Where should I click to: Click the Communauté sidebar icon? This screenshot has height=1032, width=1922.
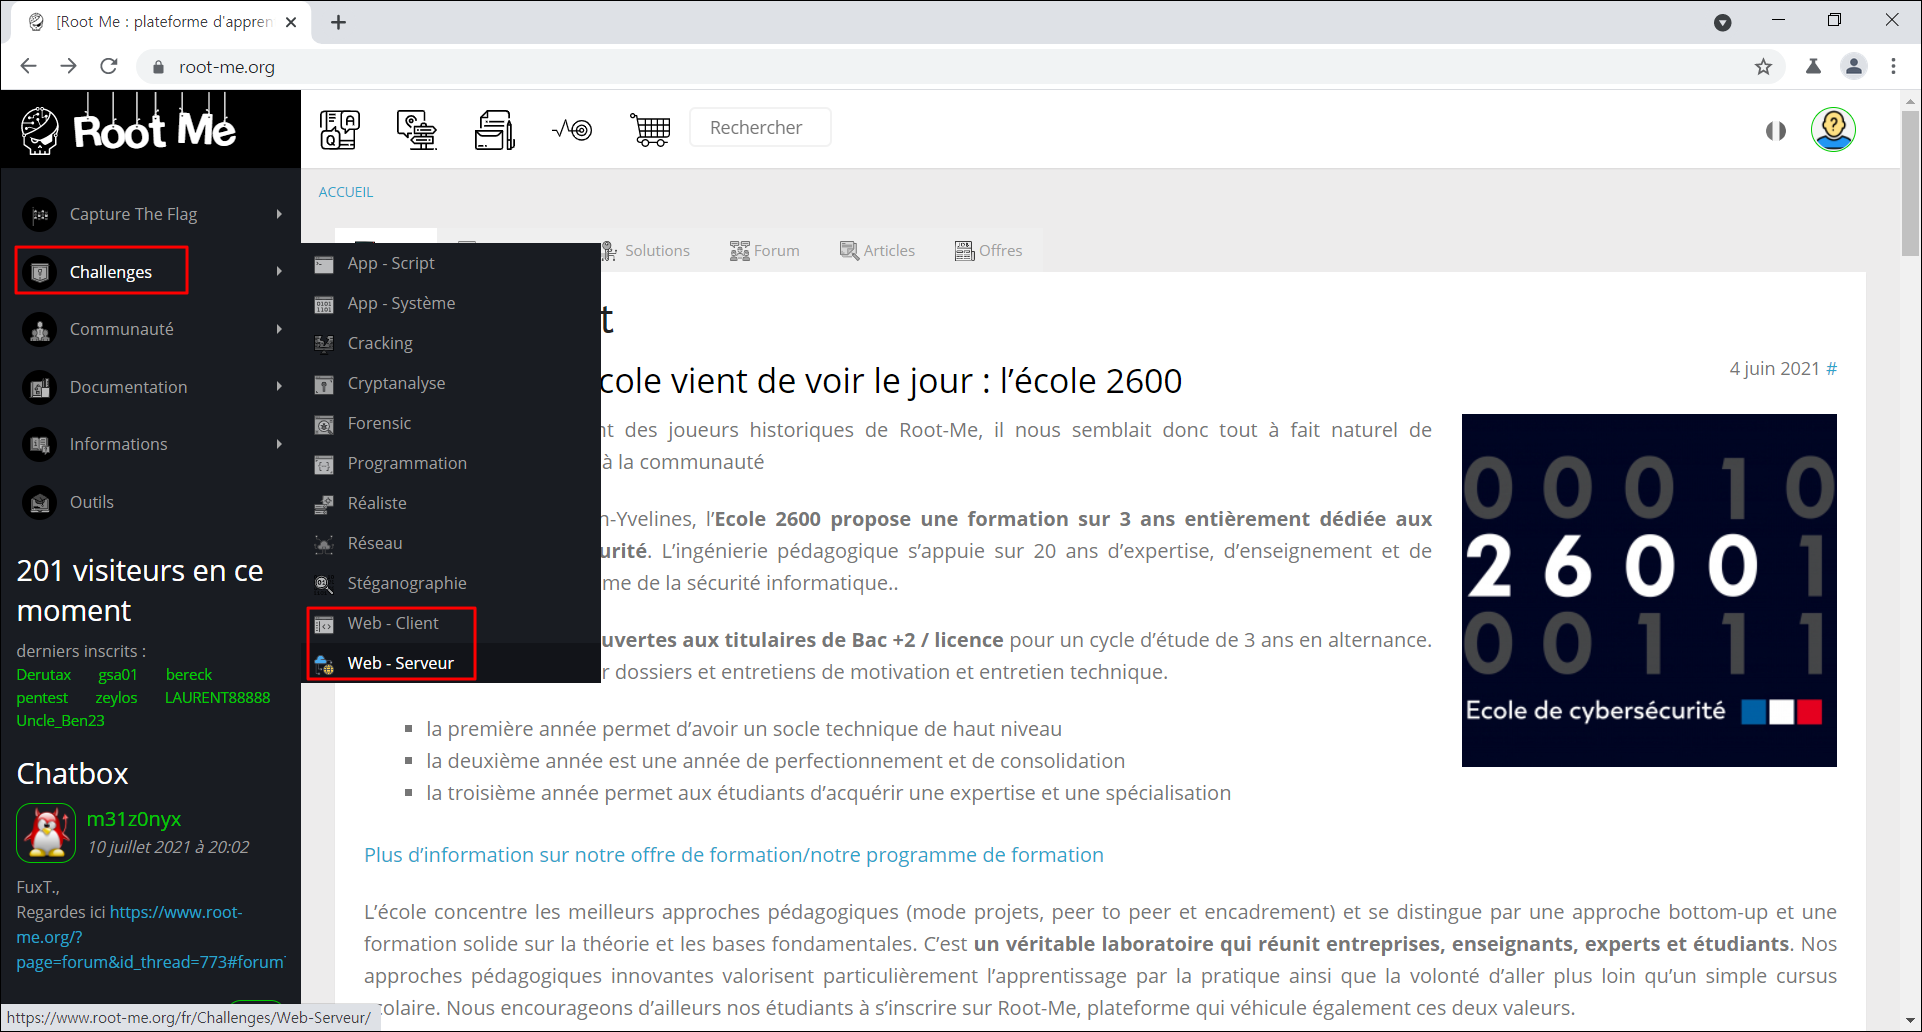[x=40, y=329]
